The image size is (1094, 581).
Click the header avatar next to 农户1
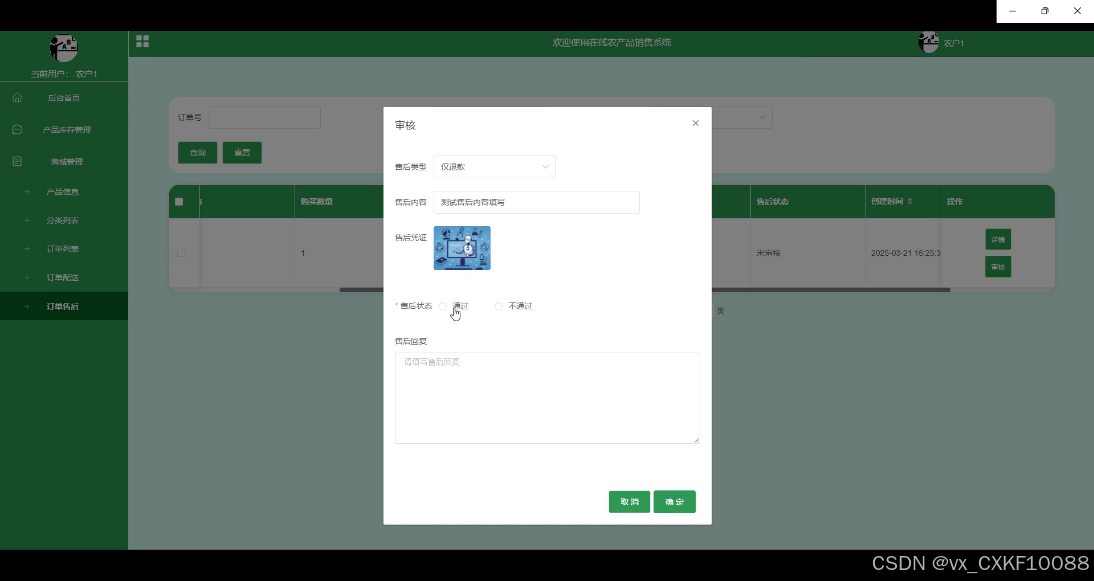pos(929,43)
